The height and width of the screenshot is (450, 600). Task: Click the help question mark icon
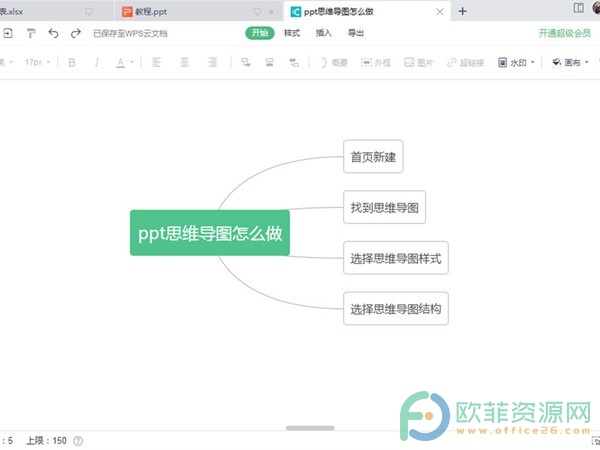[x=78, y=441]
